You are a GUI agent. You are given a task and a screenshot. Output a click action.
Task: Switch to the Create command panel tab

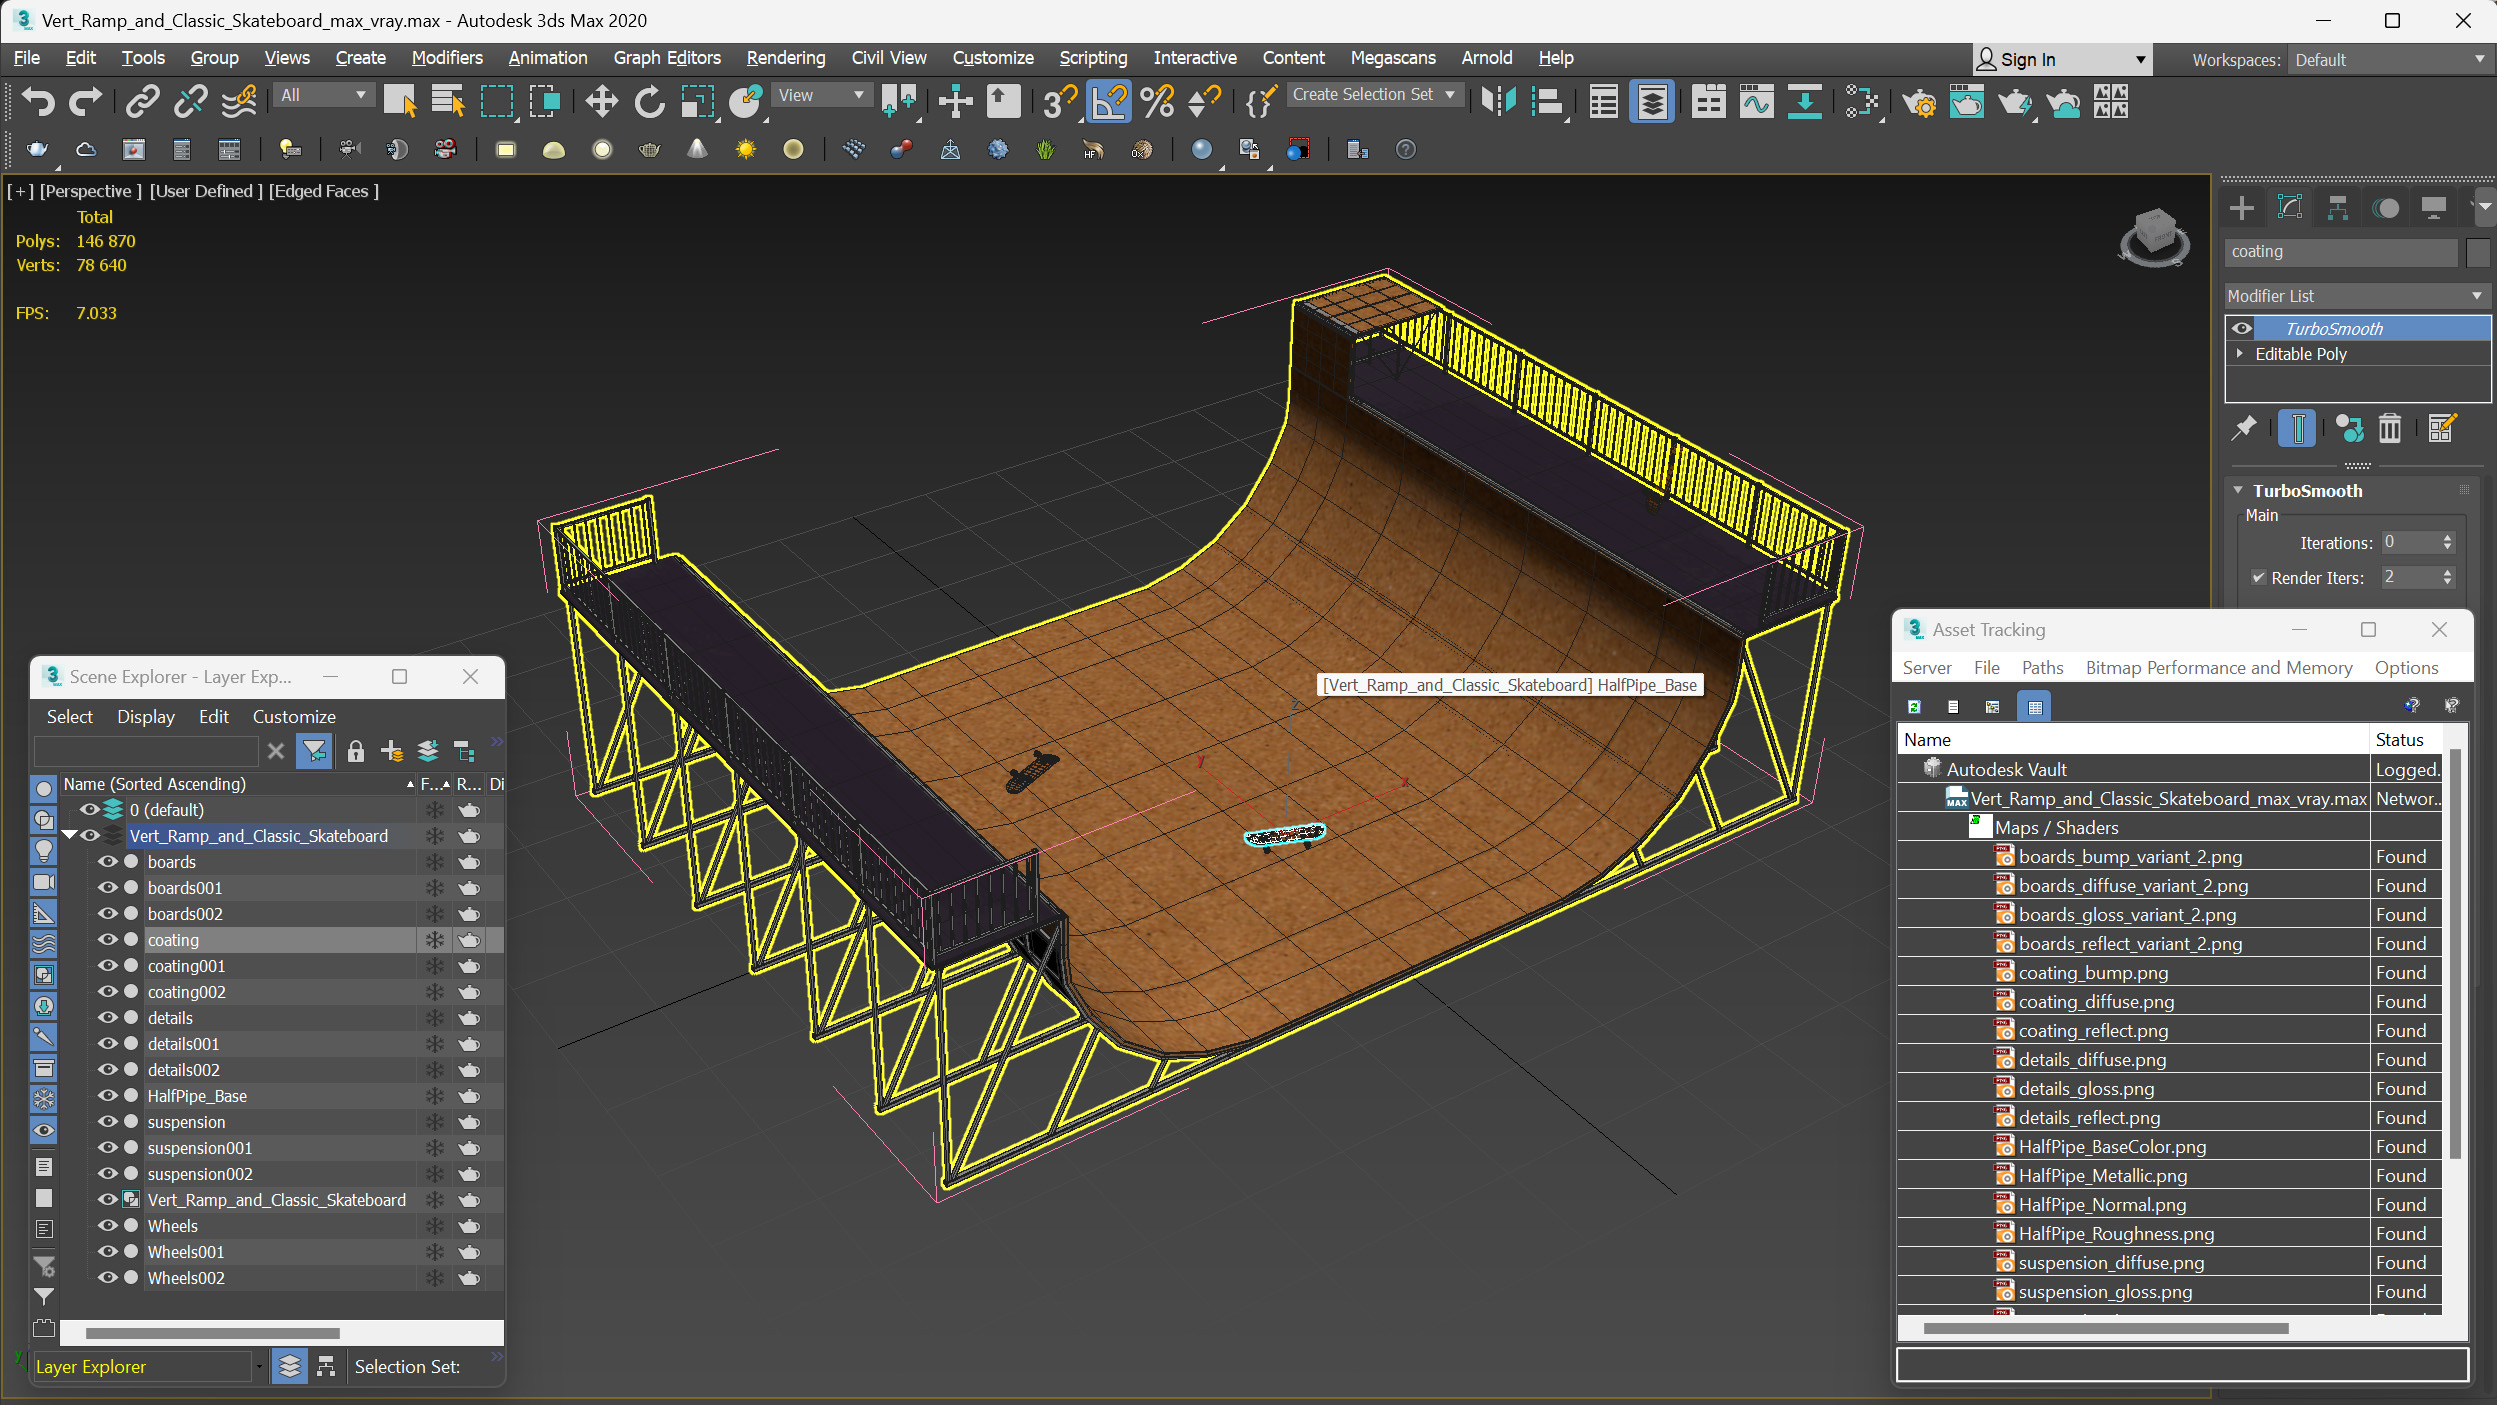pos(2241,208)
